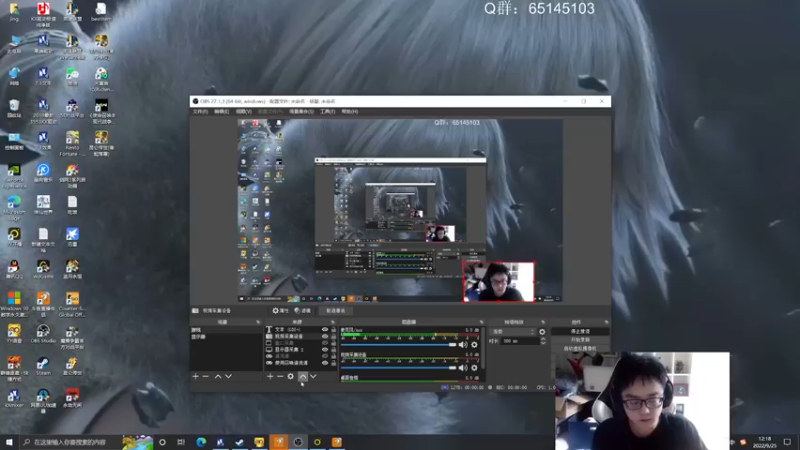The height and width of the screenshot is (450, 800).
Task: Toggle lock on display capture 2 source
Action: click(334, 349)
